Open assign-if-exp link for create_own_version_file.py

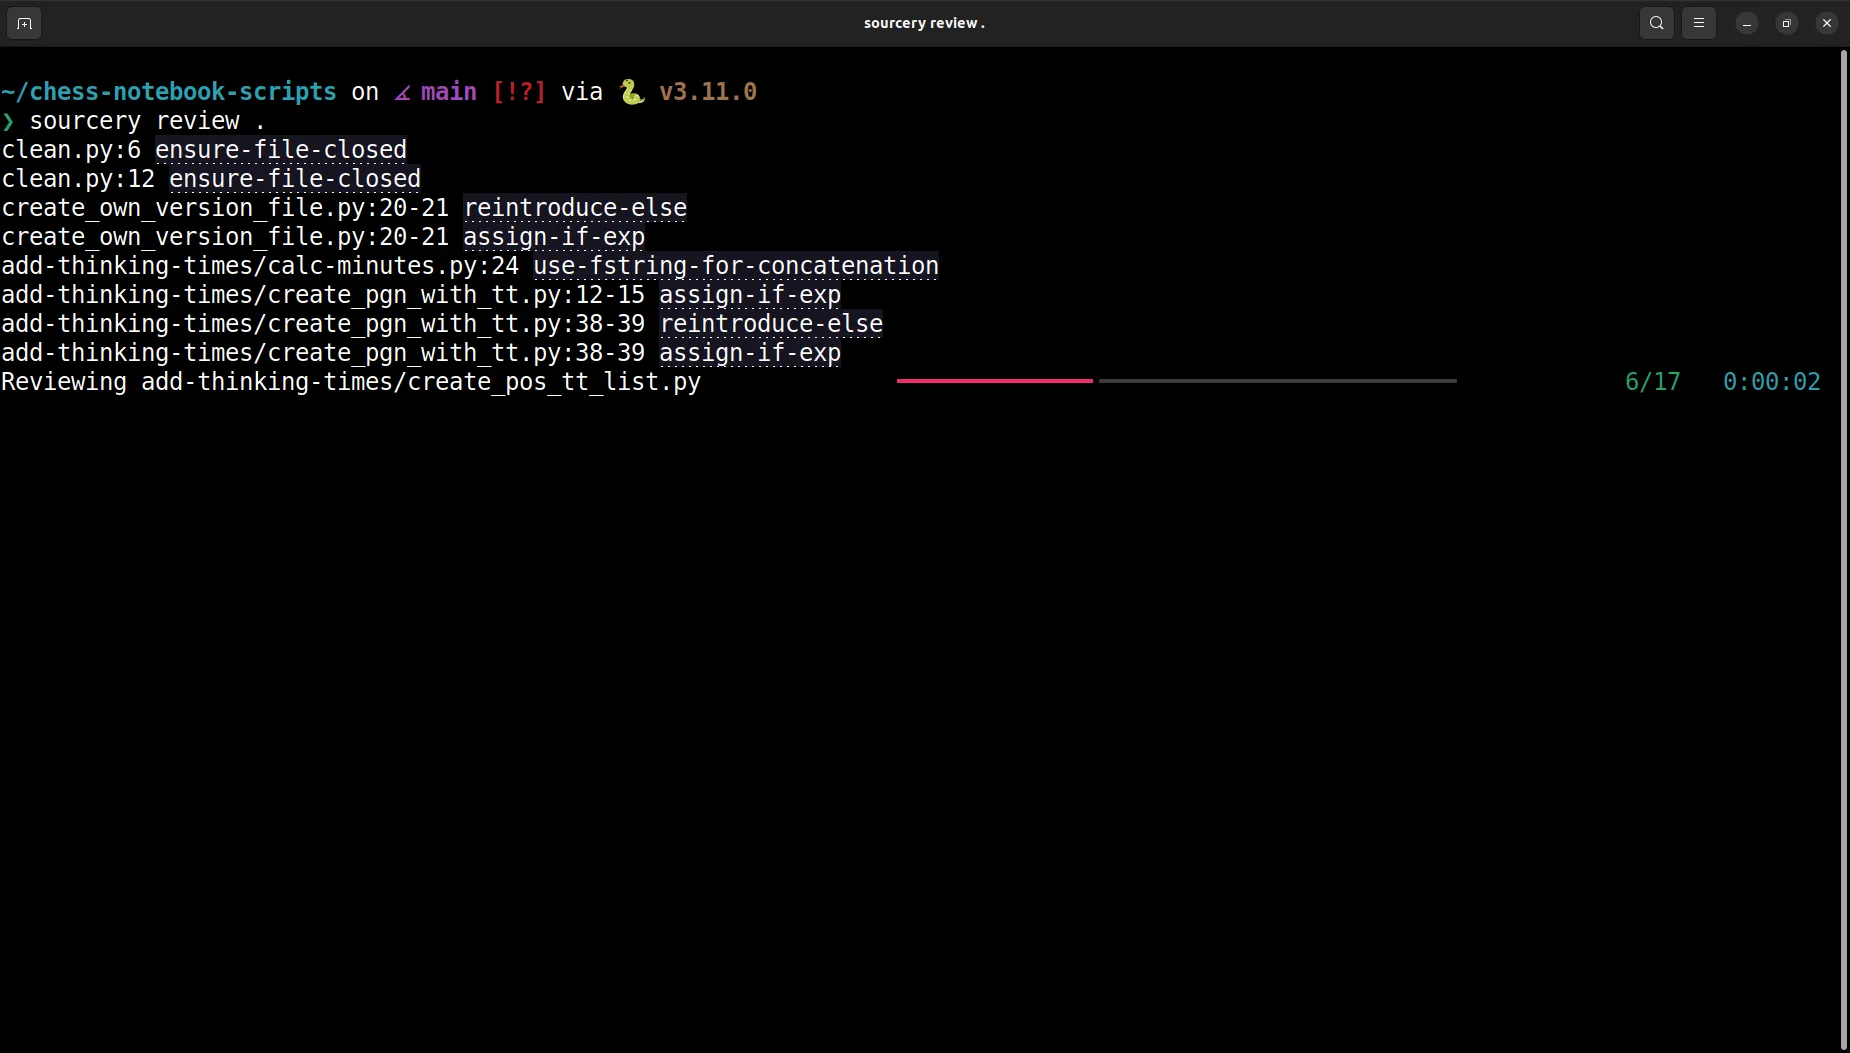pos(553,237)
